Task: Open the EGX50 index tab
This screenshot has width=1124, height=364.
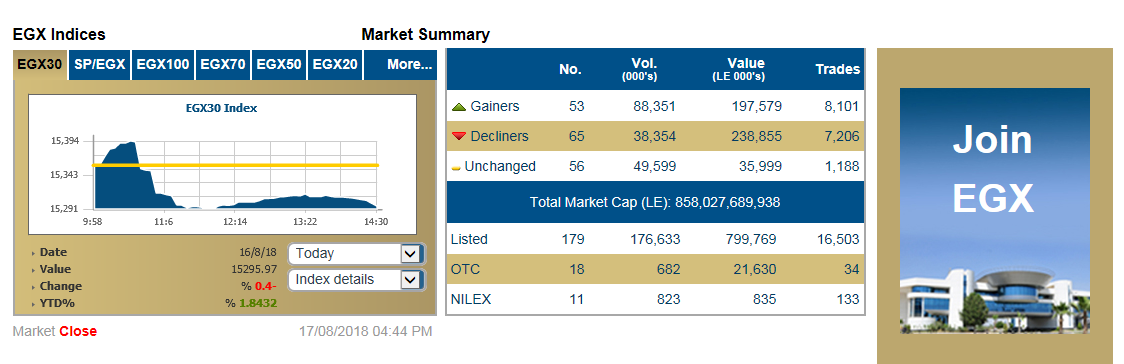Action: click(279, 64)
